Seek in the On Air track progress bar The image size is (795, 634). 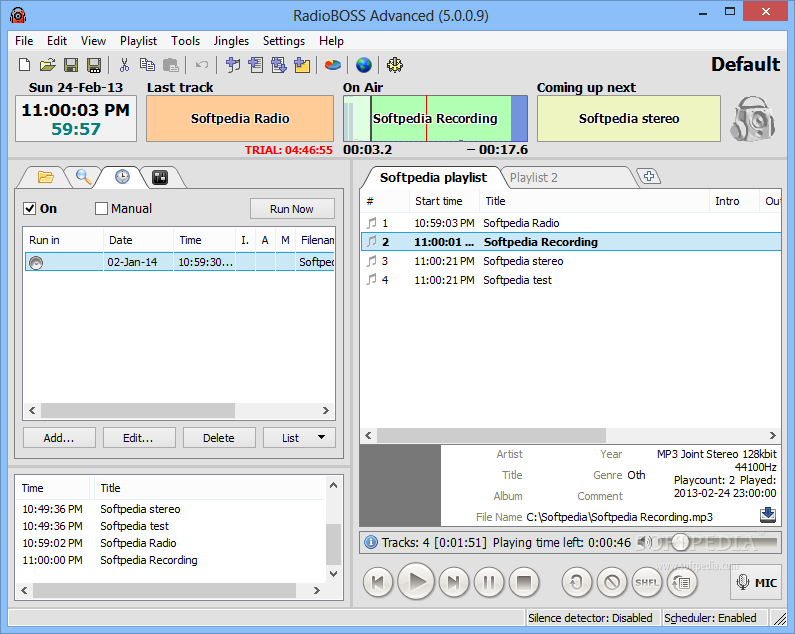435,118
